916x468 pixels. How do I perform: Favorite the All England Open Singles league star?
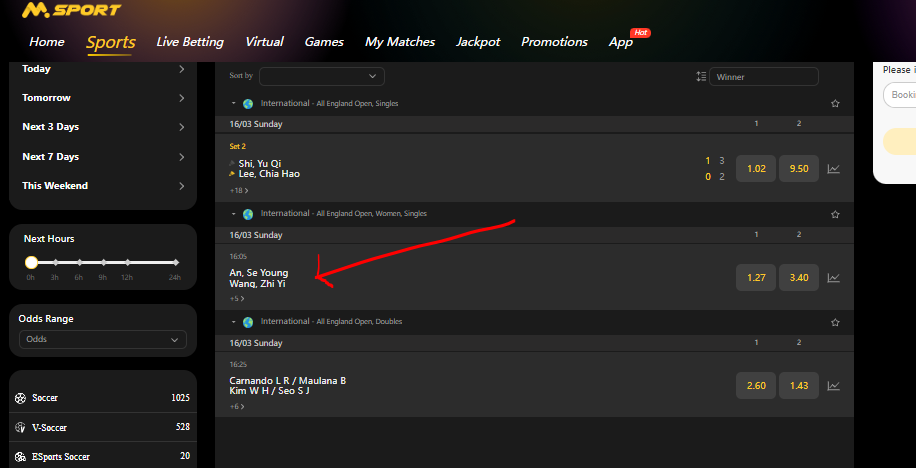click(835, 103)
